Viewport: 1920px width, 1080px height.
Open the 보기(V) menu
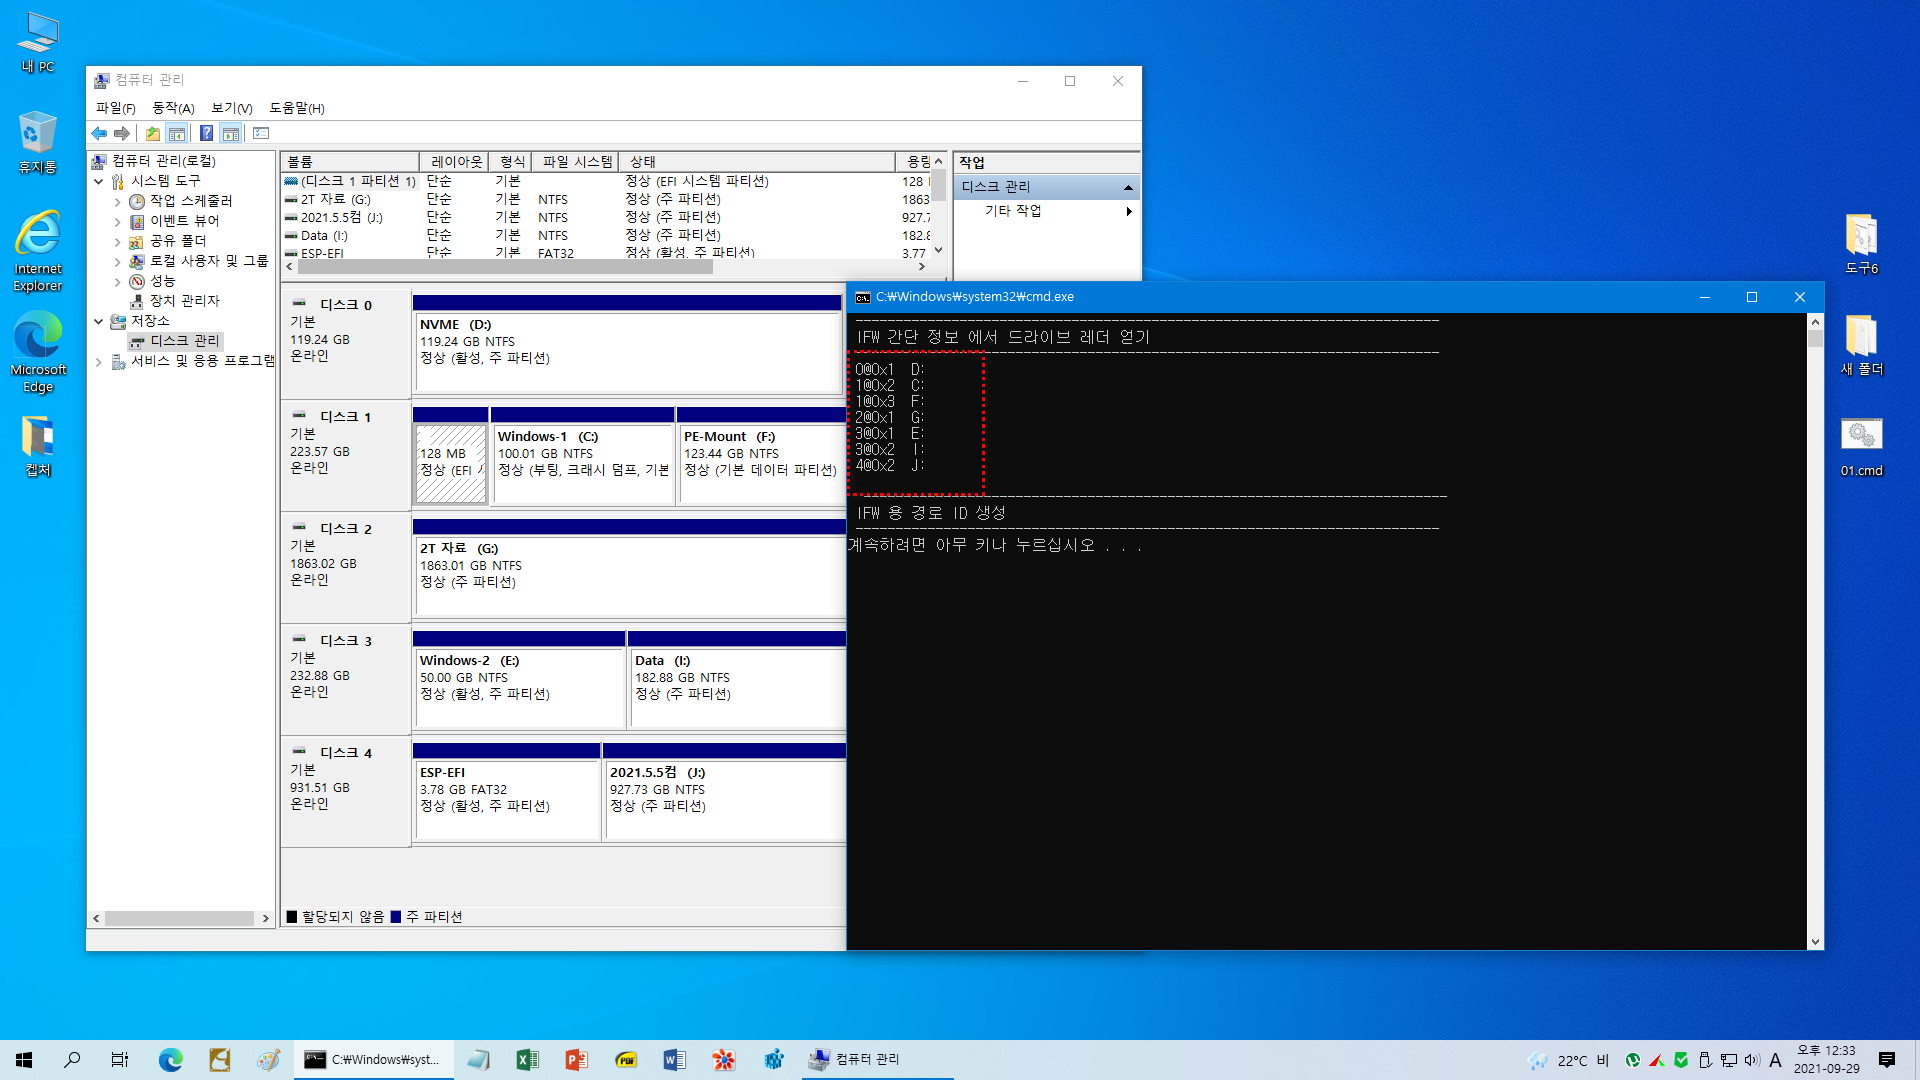click(231, 108)
